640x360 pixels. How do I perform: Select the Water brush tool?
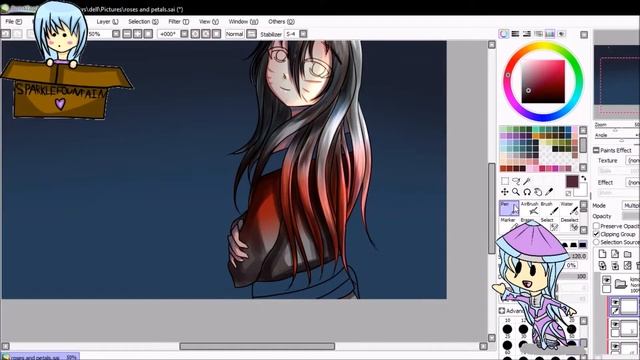click(x=569, y=208)
